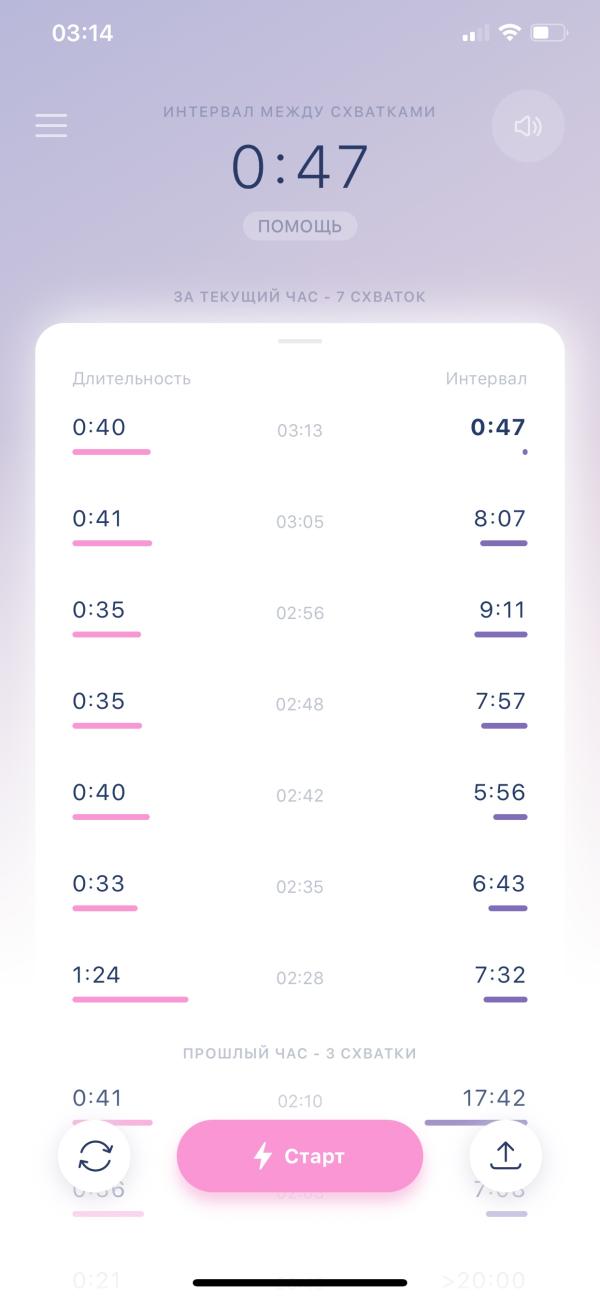Select the contraction logged at 03:05
Image resolution: width=600 pixels, height=1298 pixels.
pyautogui.click(x=300, y=526)
